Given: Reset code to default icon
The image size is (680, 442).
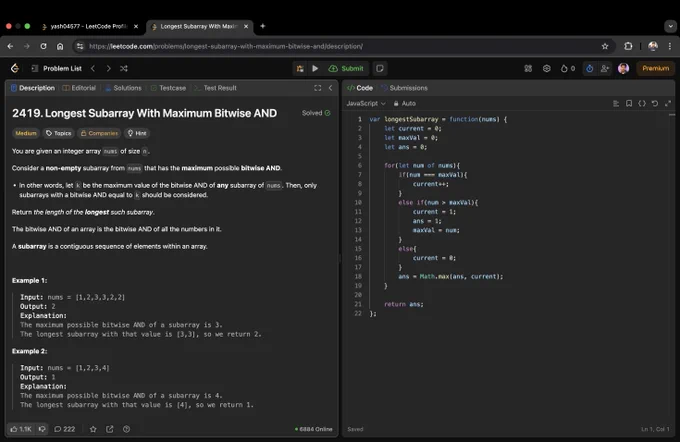Looking at the screenshot, I should coord(655,104).
